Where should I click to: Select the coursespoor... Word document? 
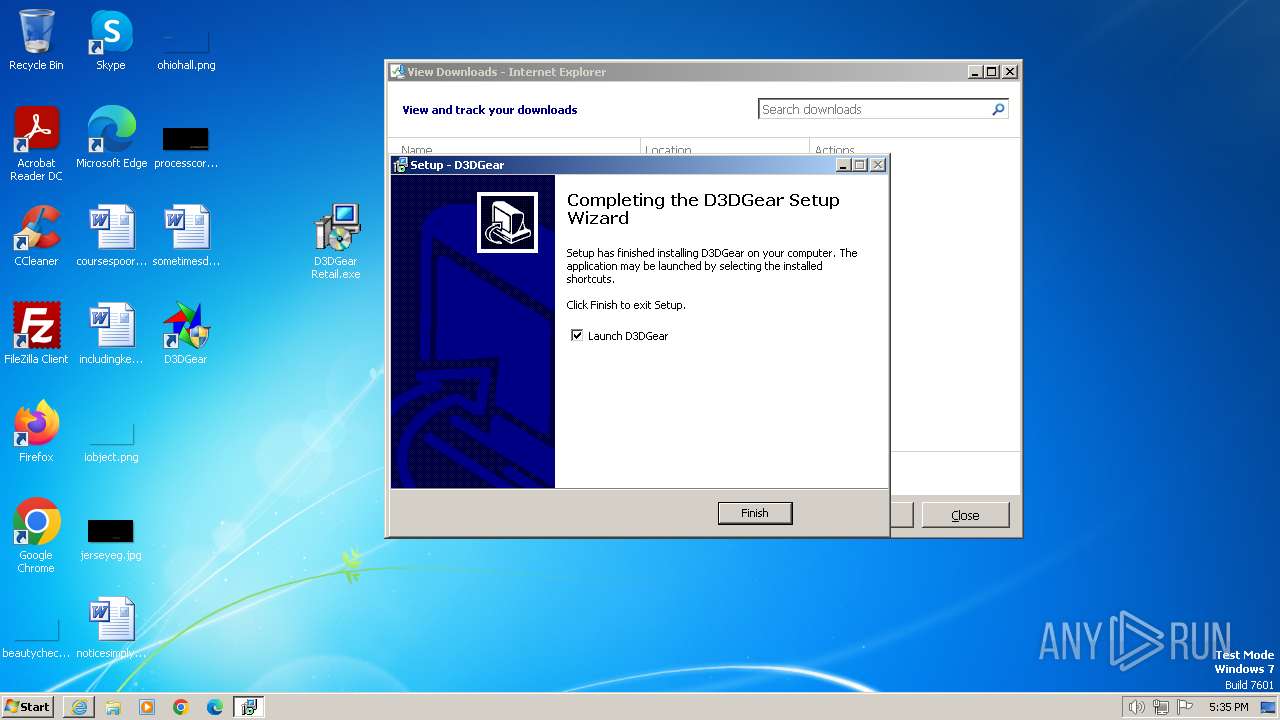(x=111, y=235)
